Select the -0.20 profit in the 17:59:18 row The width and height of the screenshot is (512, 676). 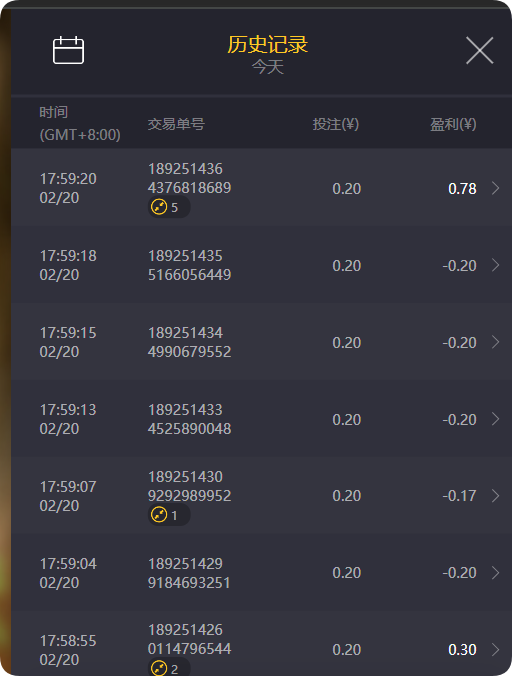(x=459, y=266)
